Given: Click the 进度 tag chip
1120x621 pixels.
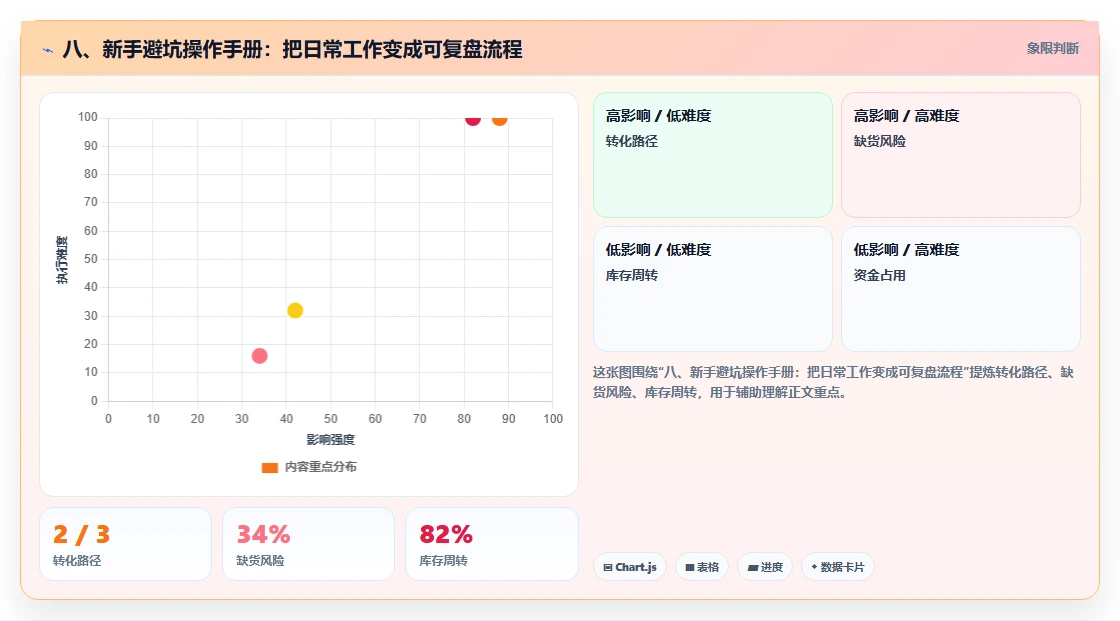Looking at the screenshot, I should 765,567.
